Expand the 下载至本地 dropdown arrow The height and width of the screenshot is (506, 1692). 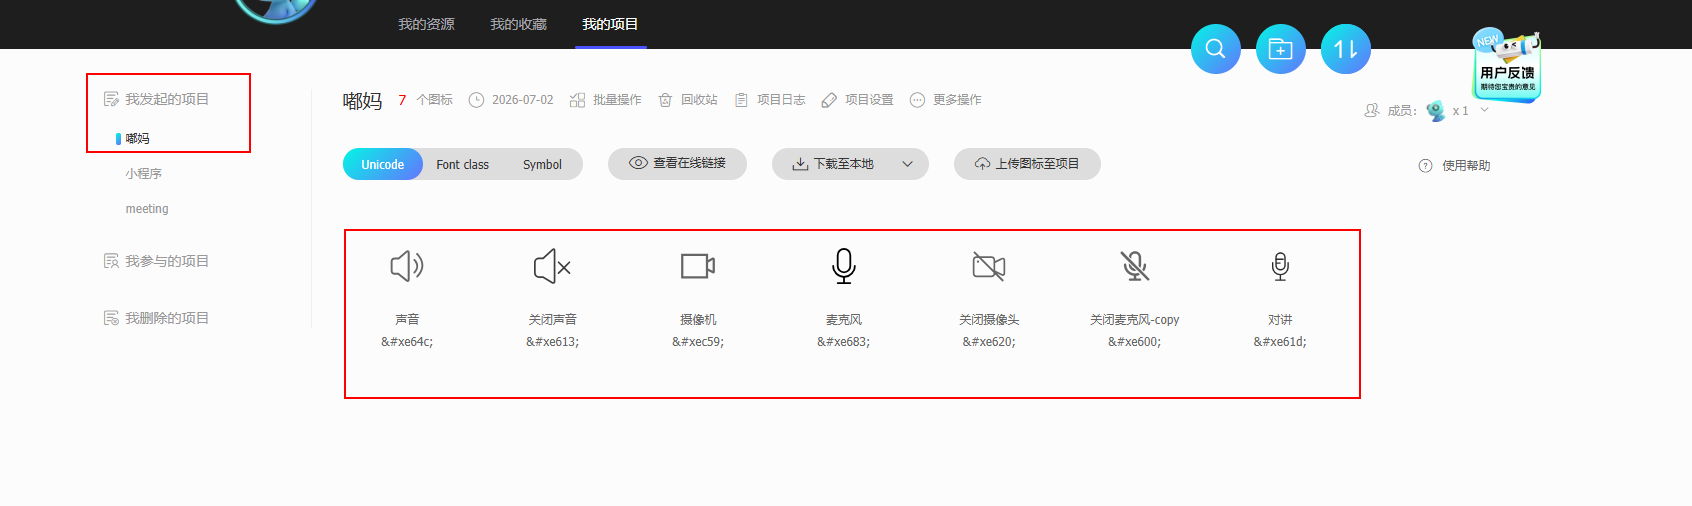point(908,164)
